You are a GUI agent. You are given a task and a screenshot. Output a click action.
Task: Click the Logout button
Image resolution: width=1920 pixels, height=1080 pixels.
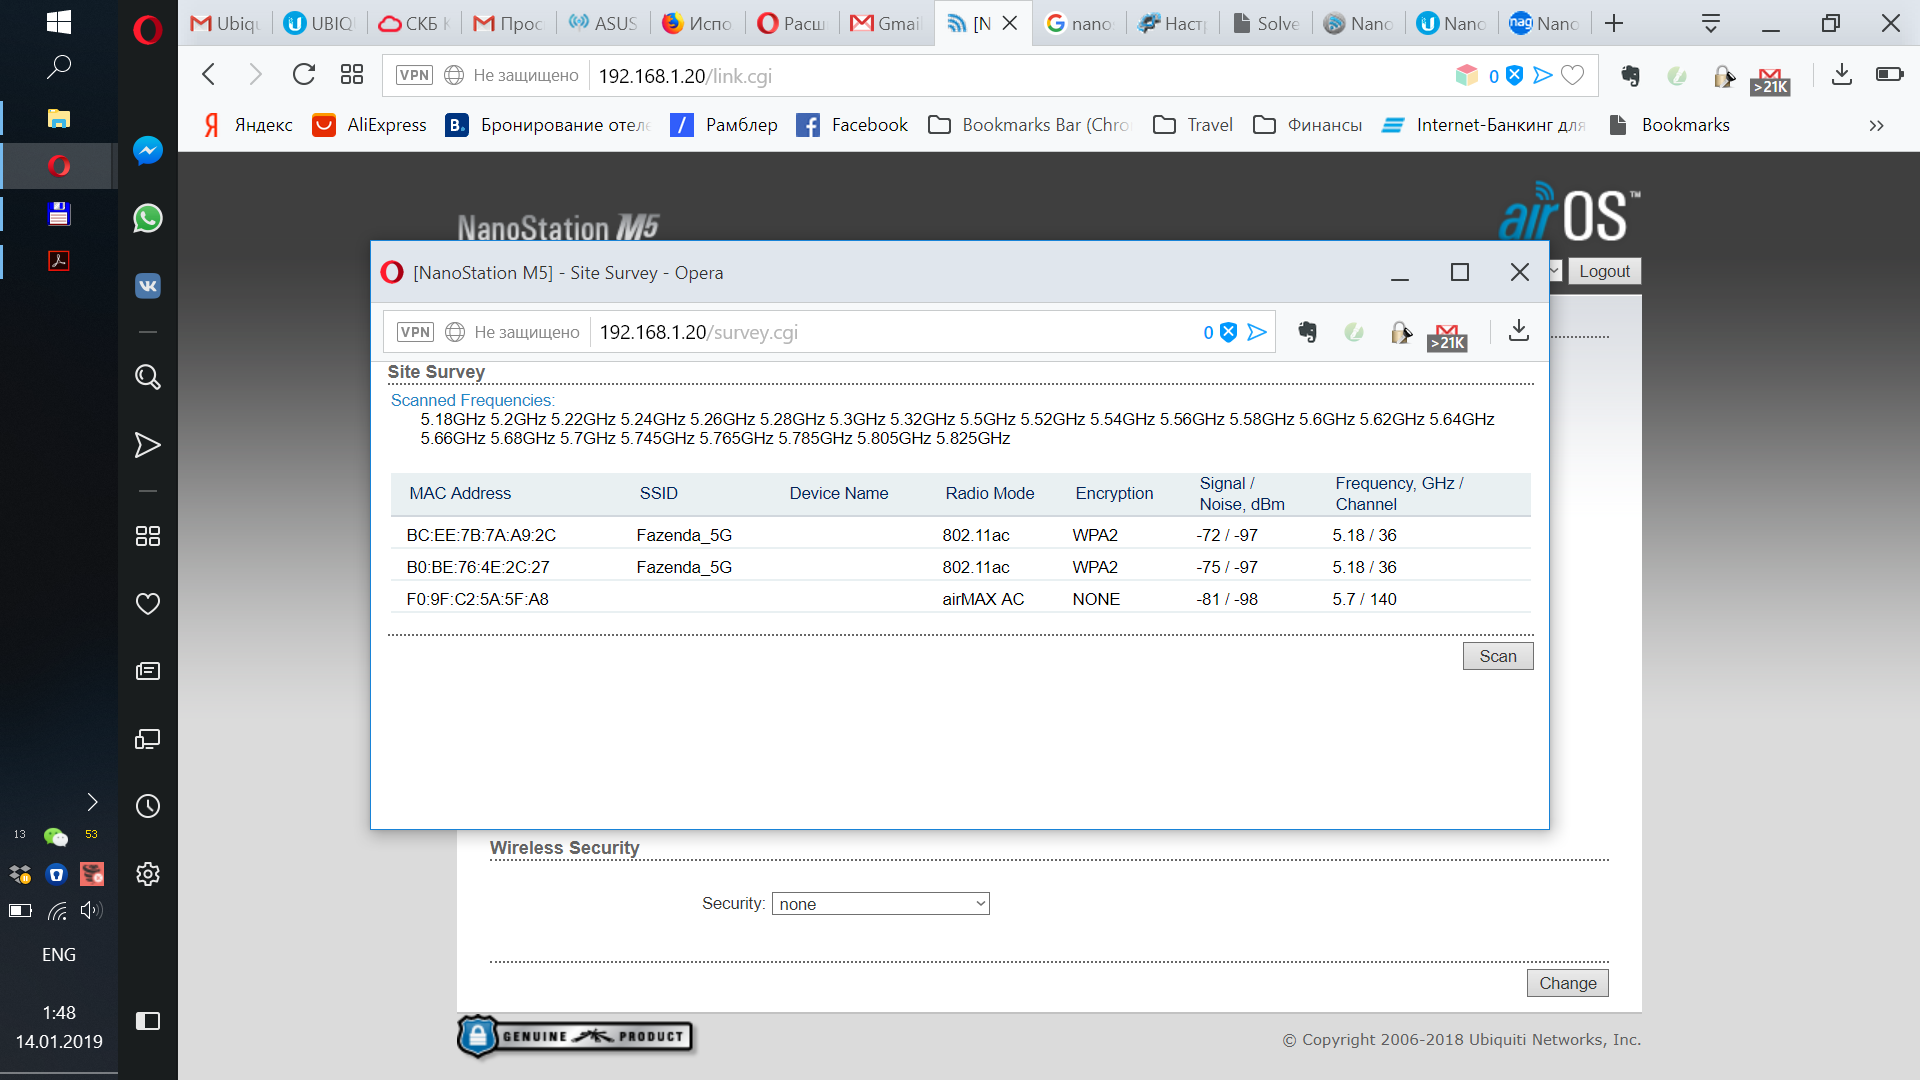click(1604, 271)
